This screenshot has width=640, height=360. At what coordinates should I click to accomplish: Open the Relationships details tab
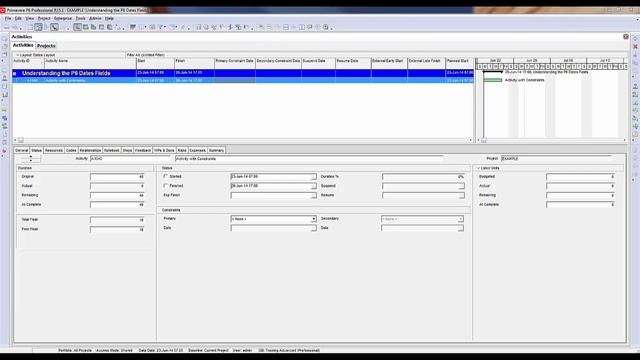(90, 150)
